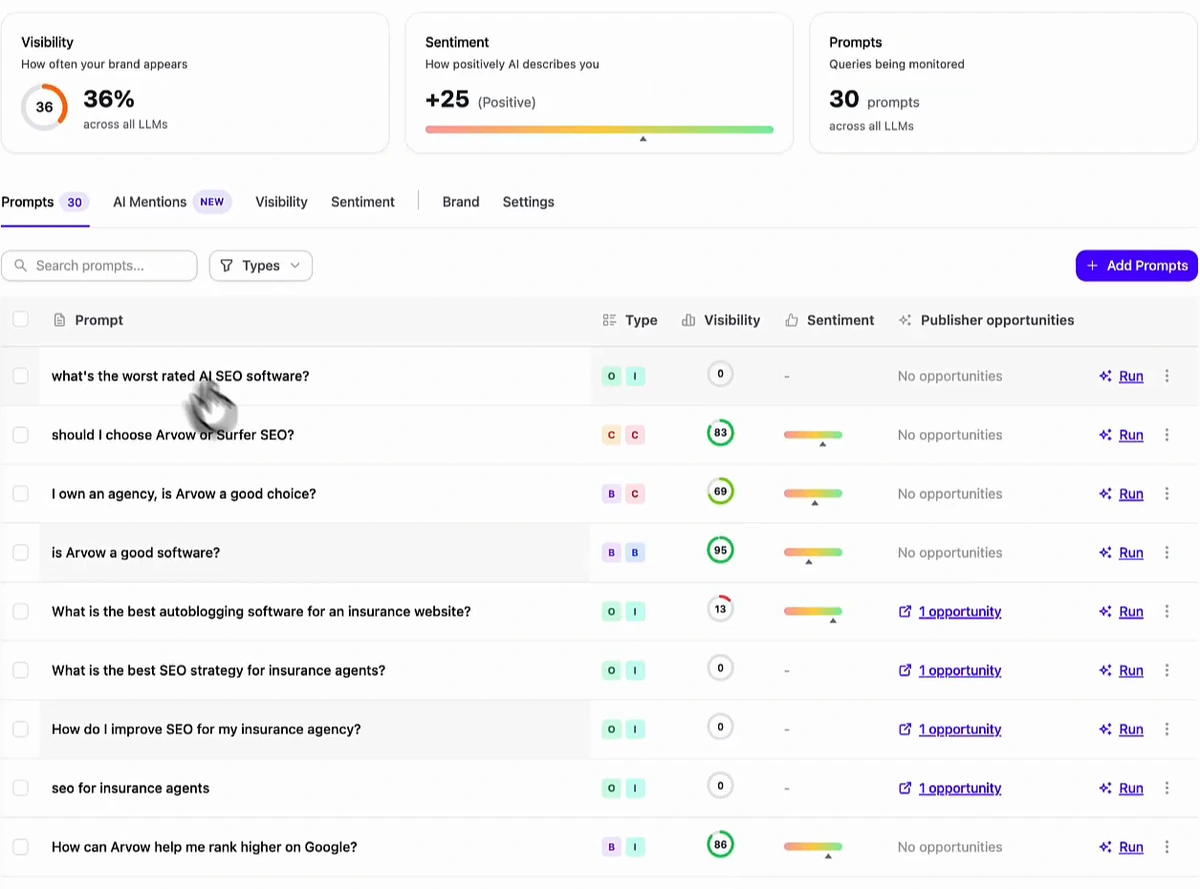Open 1 opportunity link for 'seo for insurance agents'
The image size is (1200, 889).
(960, 788)
